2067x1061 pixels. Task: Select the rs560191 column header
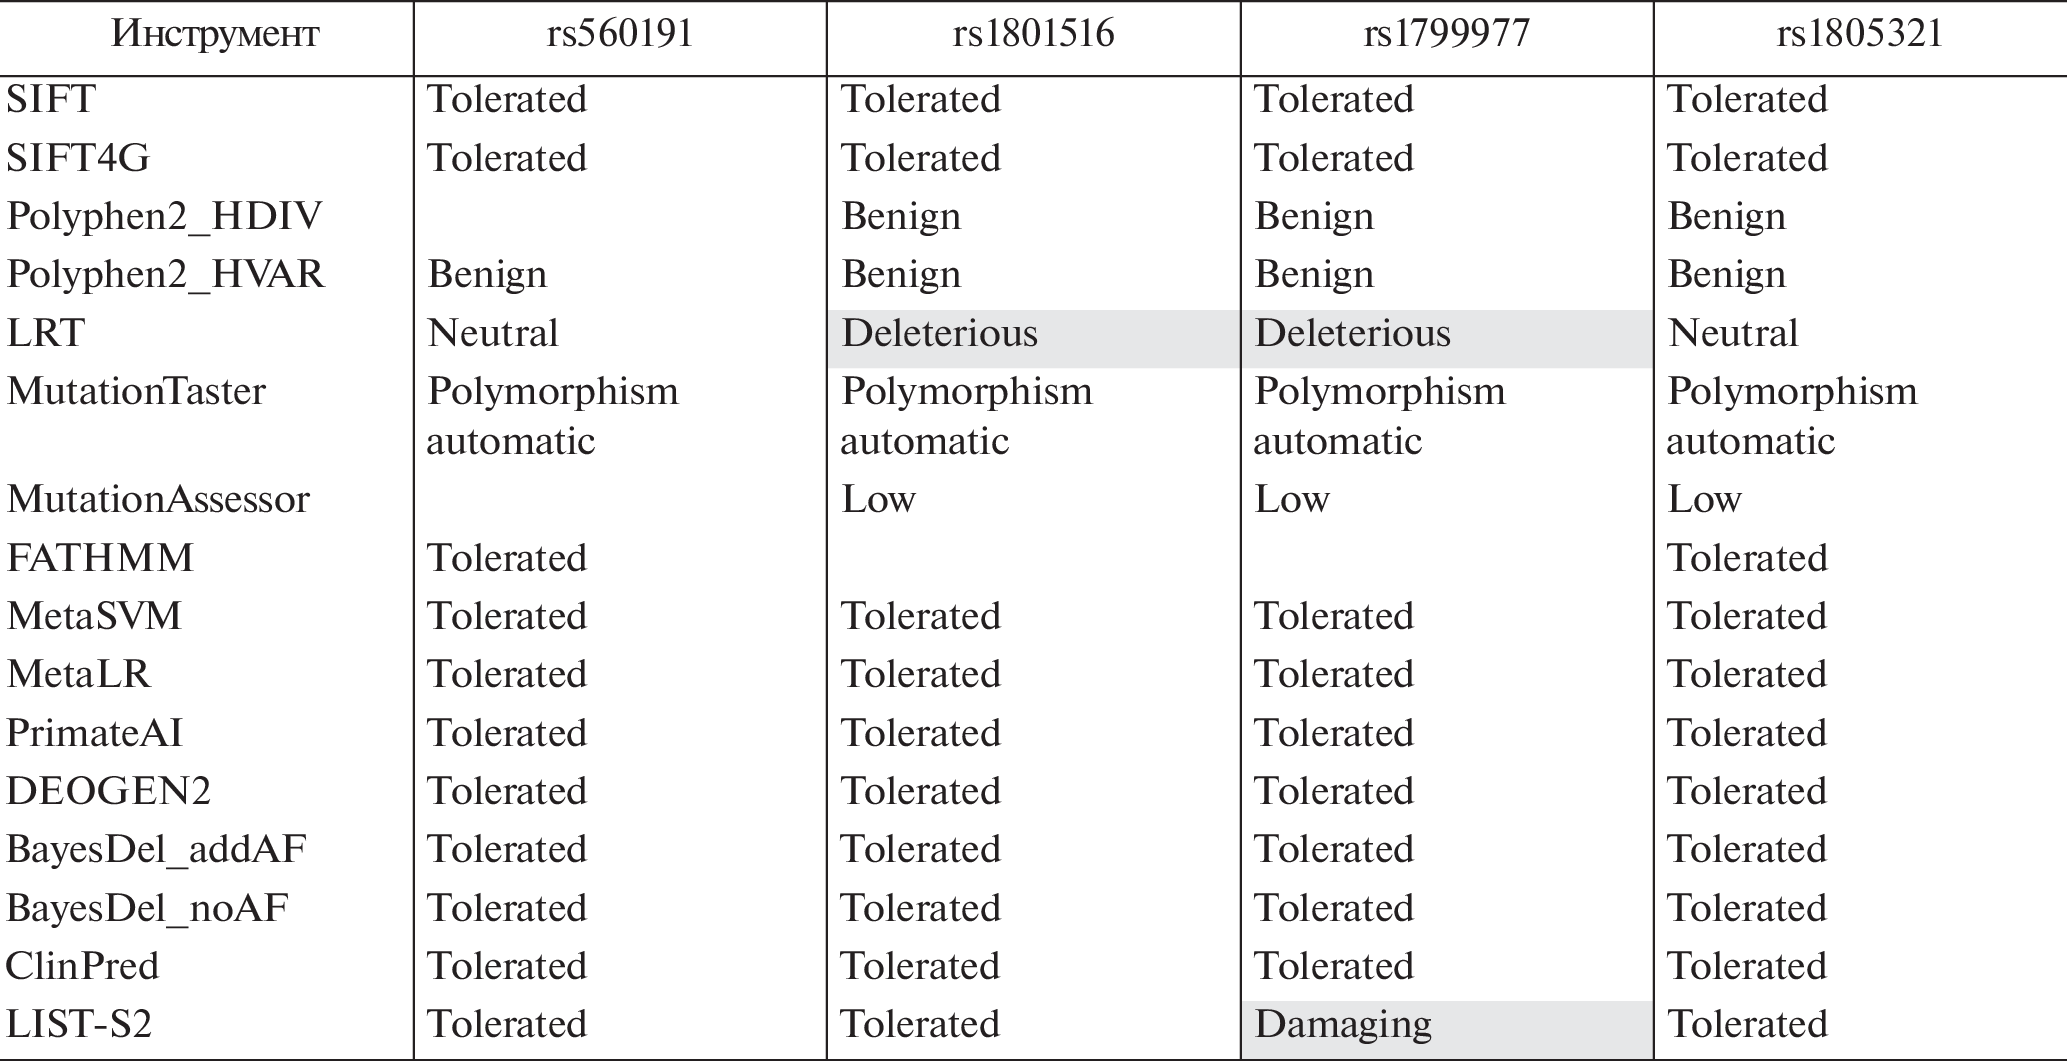(620, 35)
